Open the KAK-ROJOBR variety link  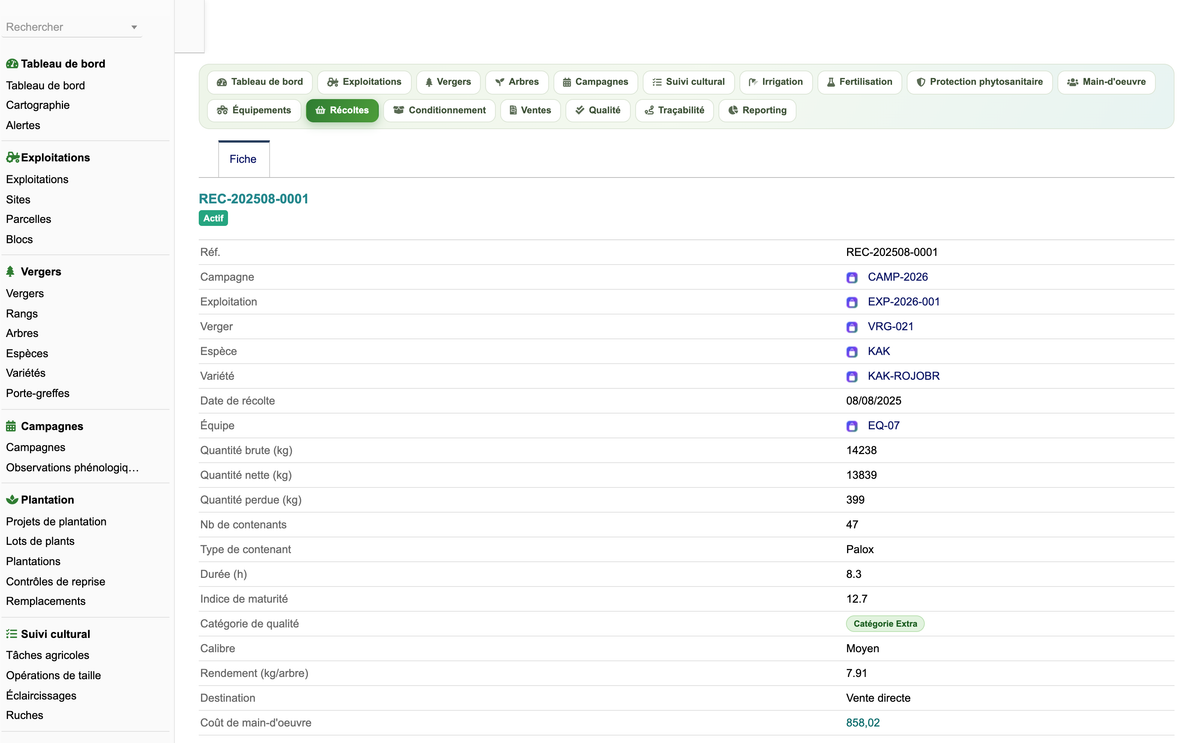click(x=904, y=376)
